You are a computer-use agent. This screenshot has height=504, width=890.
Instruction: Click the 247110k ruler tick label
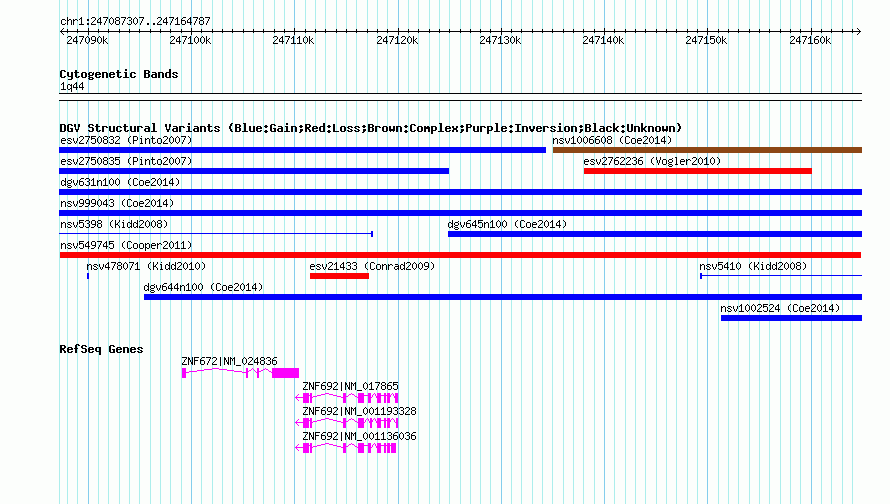(x=293, y=40)
